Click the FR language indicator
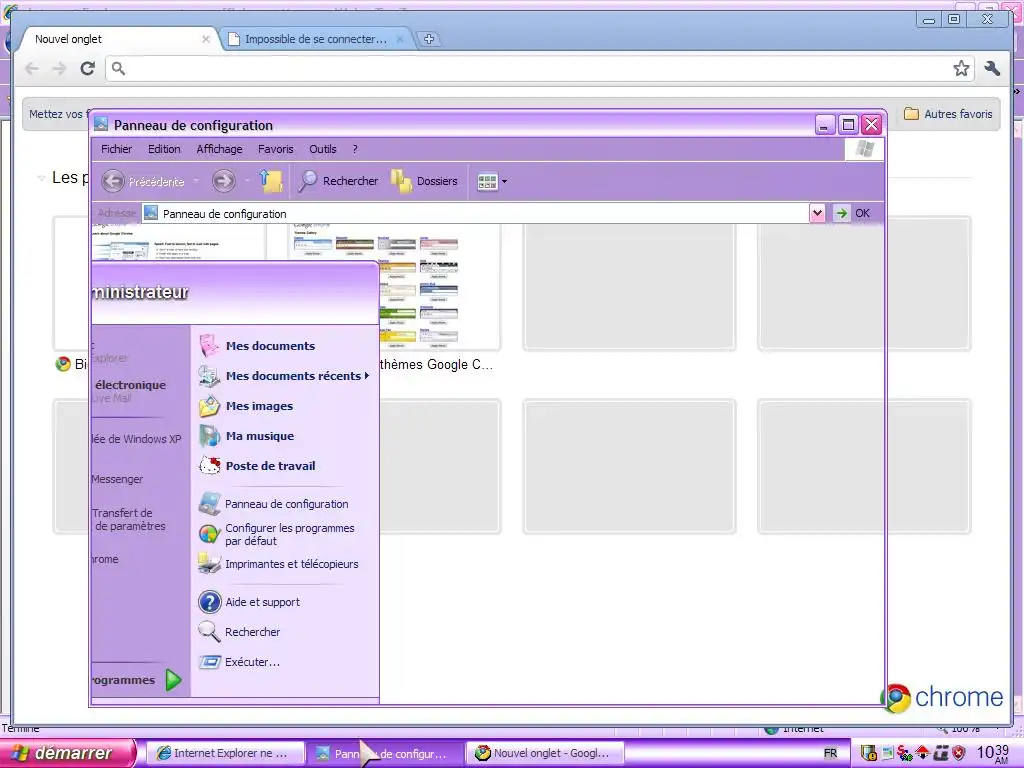This screenshot has width=1024, height=768. 830,754
